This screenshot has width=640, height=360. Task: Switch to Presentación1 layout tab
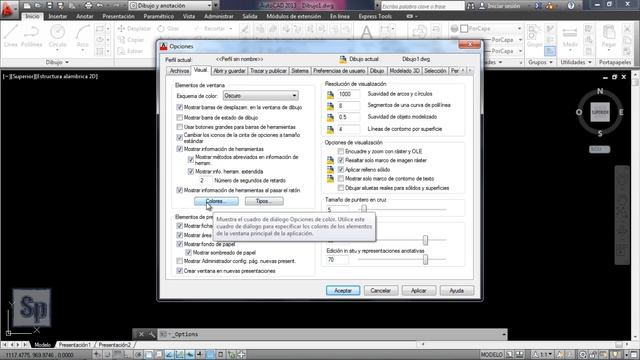point(74,345)
